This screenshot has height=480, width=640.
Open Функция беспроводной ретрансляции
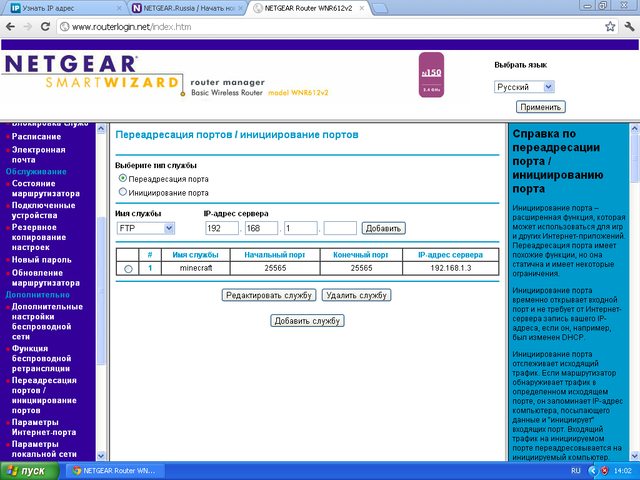[x=41, y=358]
